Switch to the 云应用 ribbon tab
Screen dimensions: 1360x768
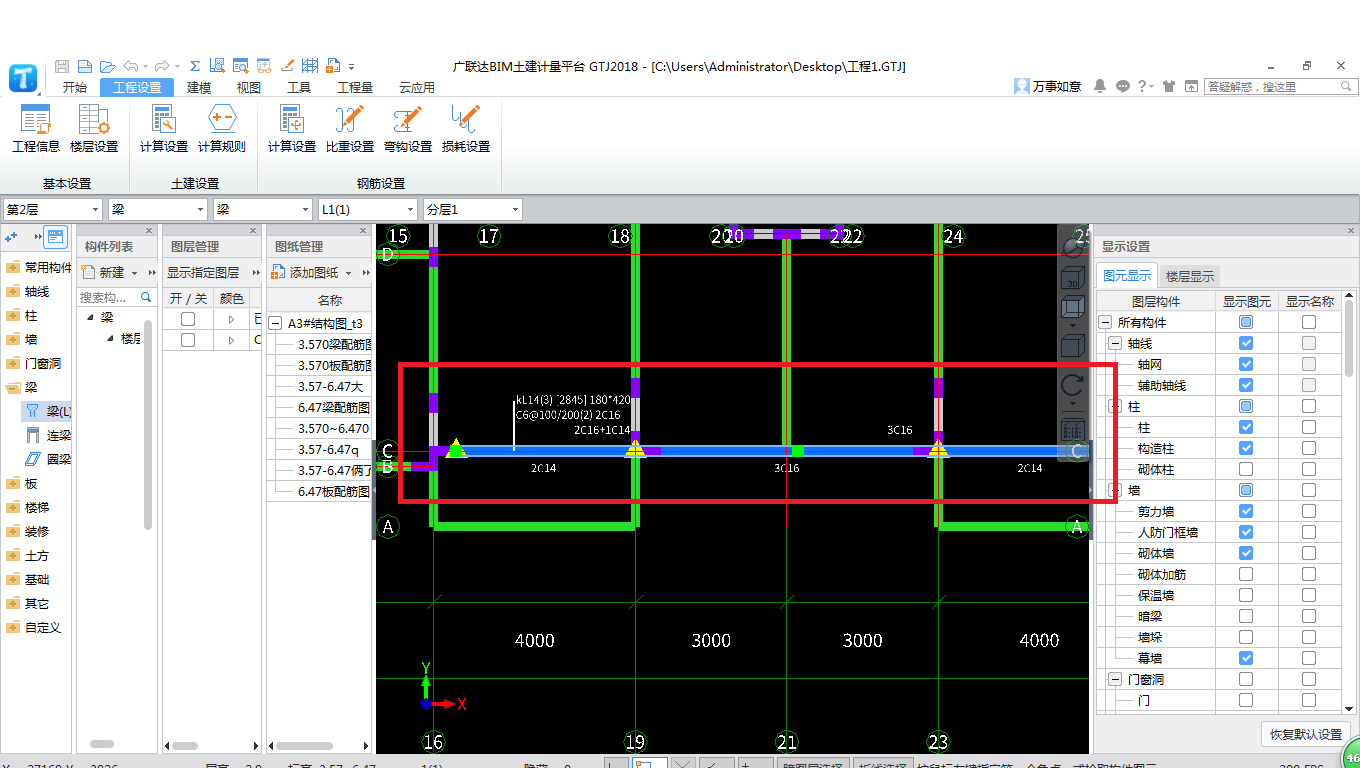tap(417, 87)
